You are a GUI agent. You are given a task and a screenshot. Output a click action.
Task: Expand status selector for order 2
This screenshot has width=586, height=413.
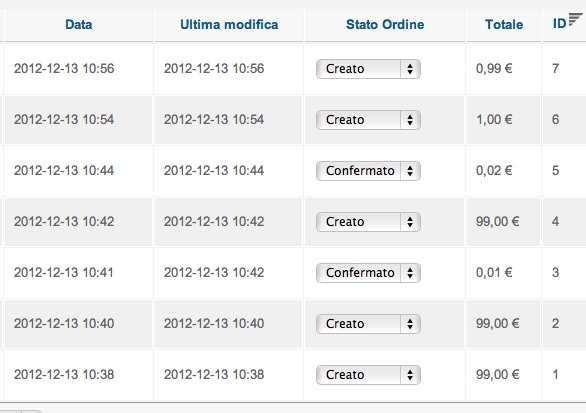368,324
